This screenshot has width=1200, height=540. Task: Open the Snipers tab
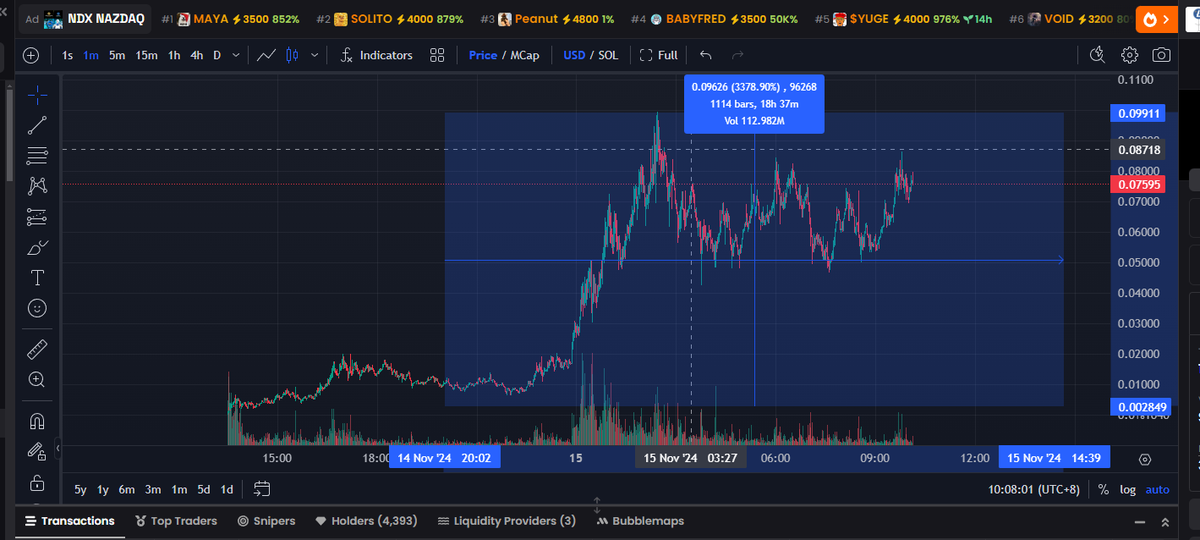(267, 521)
